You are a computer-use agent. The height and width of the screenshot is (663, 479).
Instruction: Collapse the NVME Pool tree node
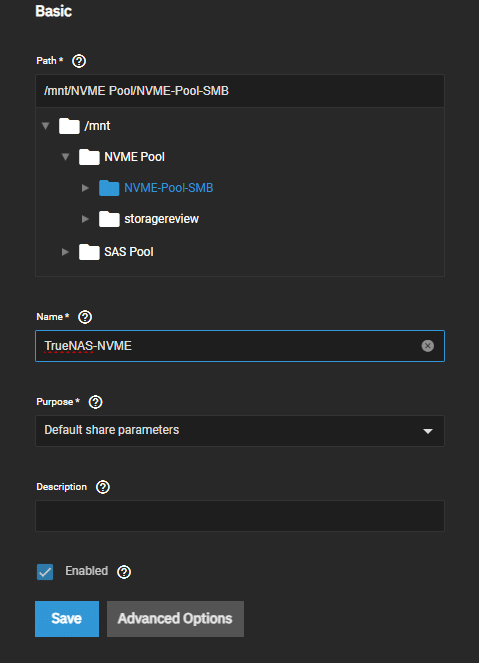tap(66, 157)
